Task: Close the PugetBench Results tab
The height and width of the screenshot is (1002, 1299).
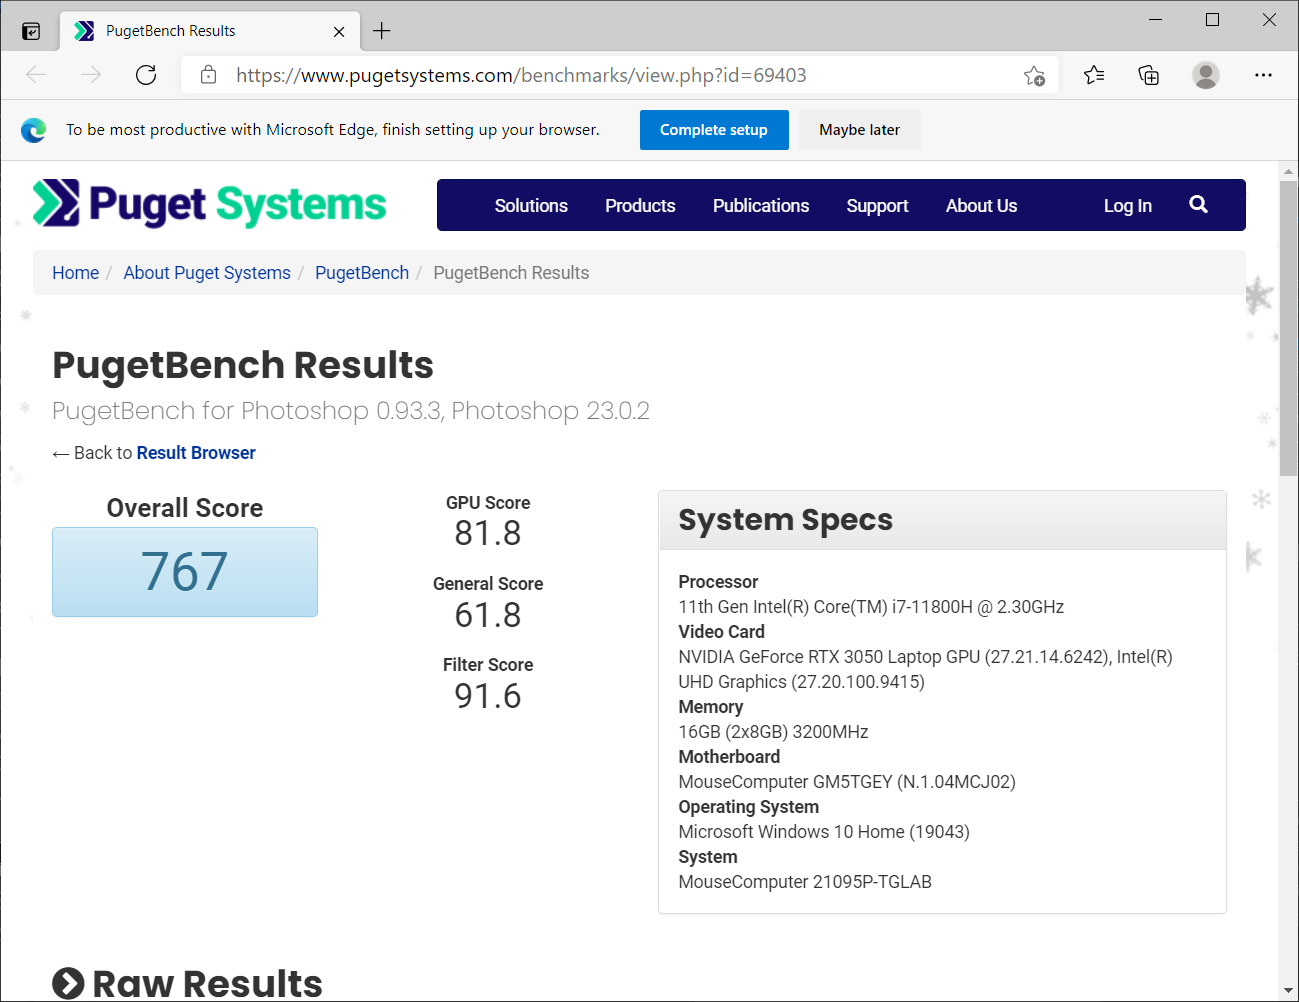Action: point(339,32)
